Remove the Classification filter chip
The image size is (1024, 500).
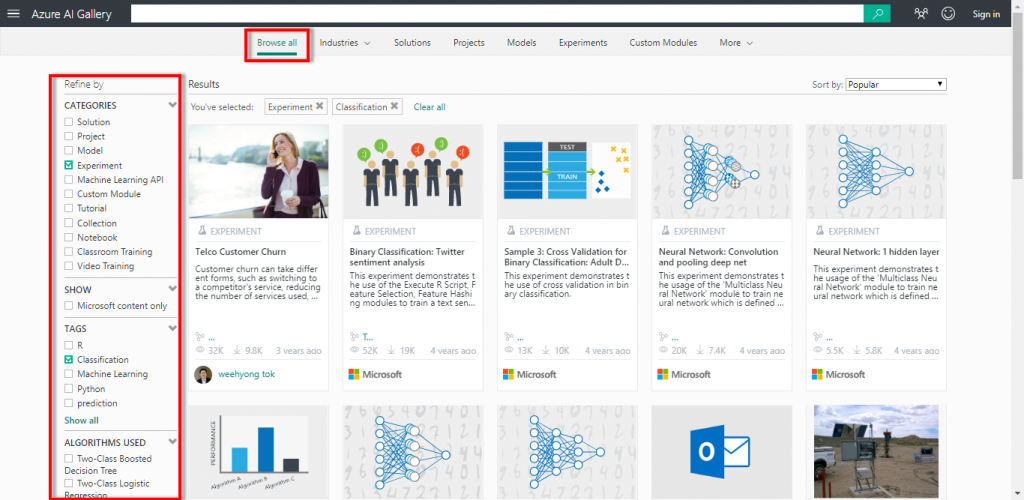(394, 106)
